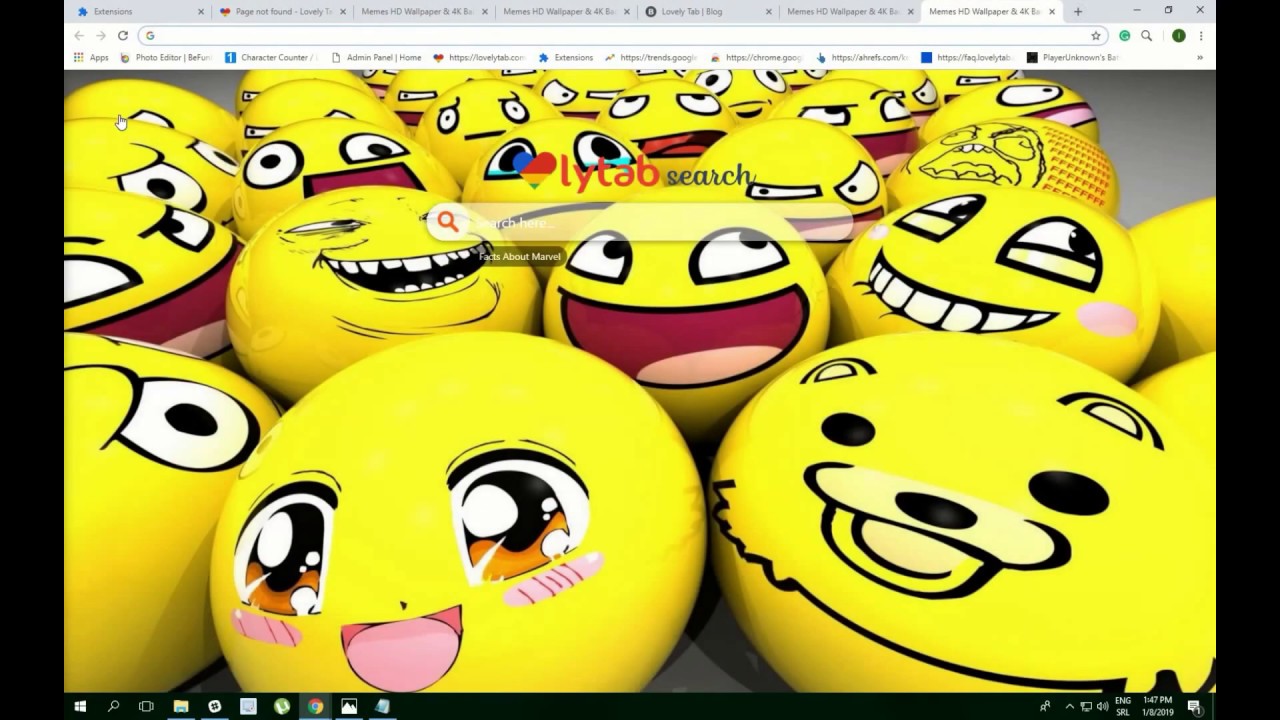The width and height of the screenshot is (1280, 720).
Task: Open the Chrome profile avatar
Action: [1179, 35]
